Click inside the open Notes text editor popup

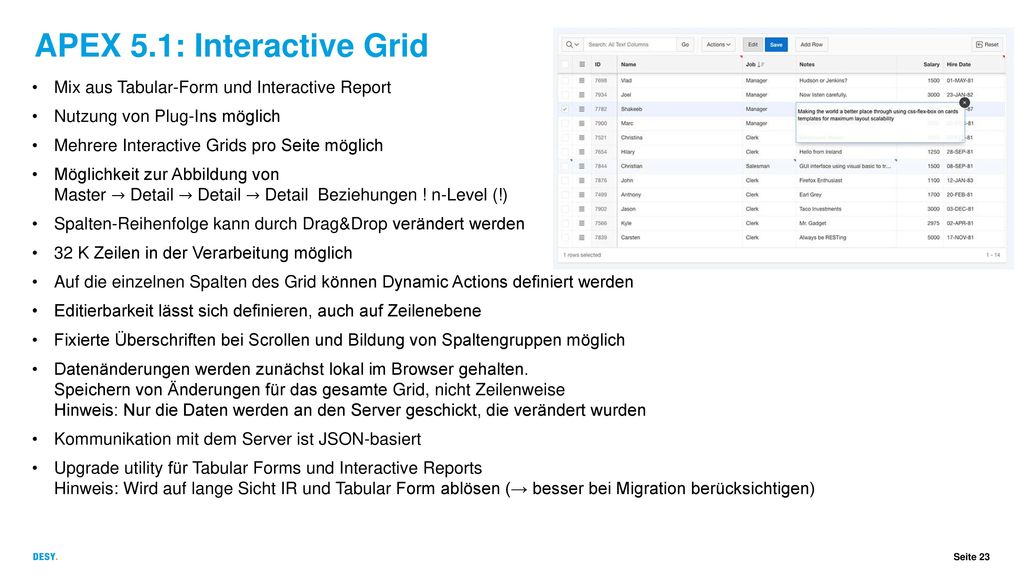pyautogui.click(x=880, y=123)
